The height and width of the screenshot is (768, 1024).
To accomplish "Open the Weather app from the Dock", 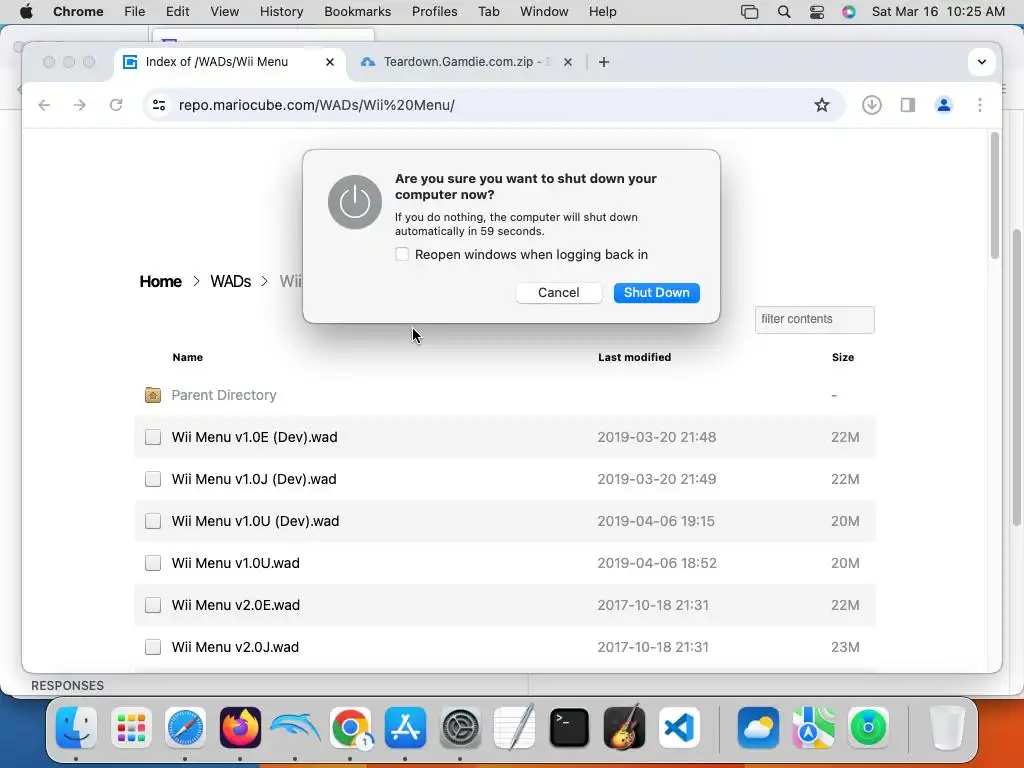I will click(x=758, y=728).
